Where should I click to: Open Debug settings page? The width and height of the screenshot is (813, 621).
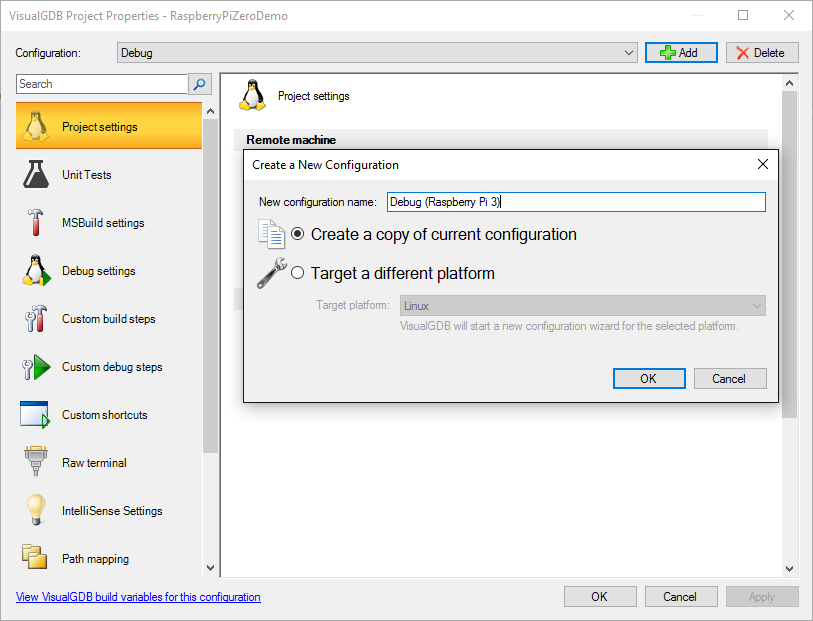tap(109, 271)
